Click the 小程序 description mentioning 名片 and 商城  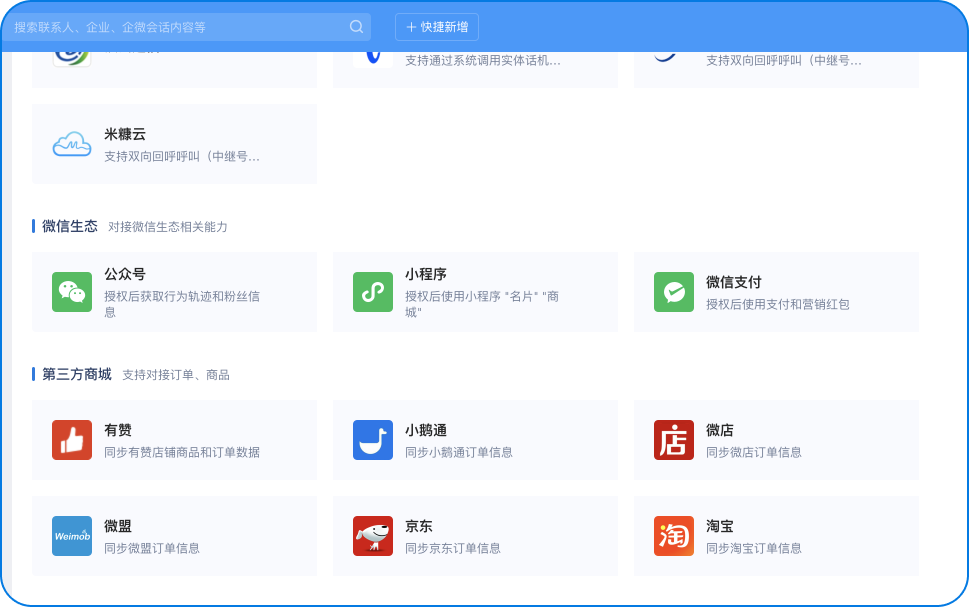pyautogui.click(x=482, y=304)
